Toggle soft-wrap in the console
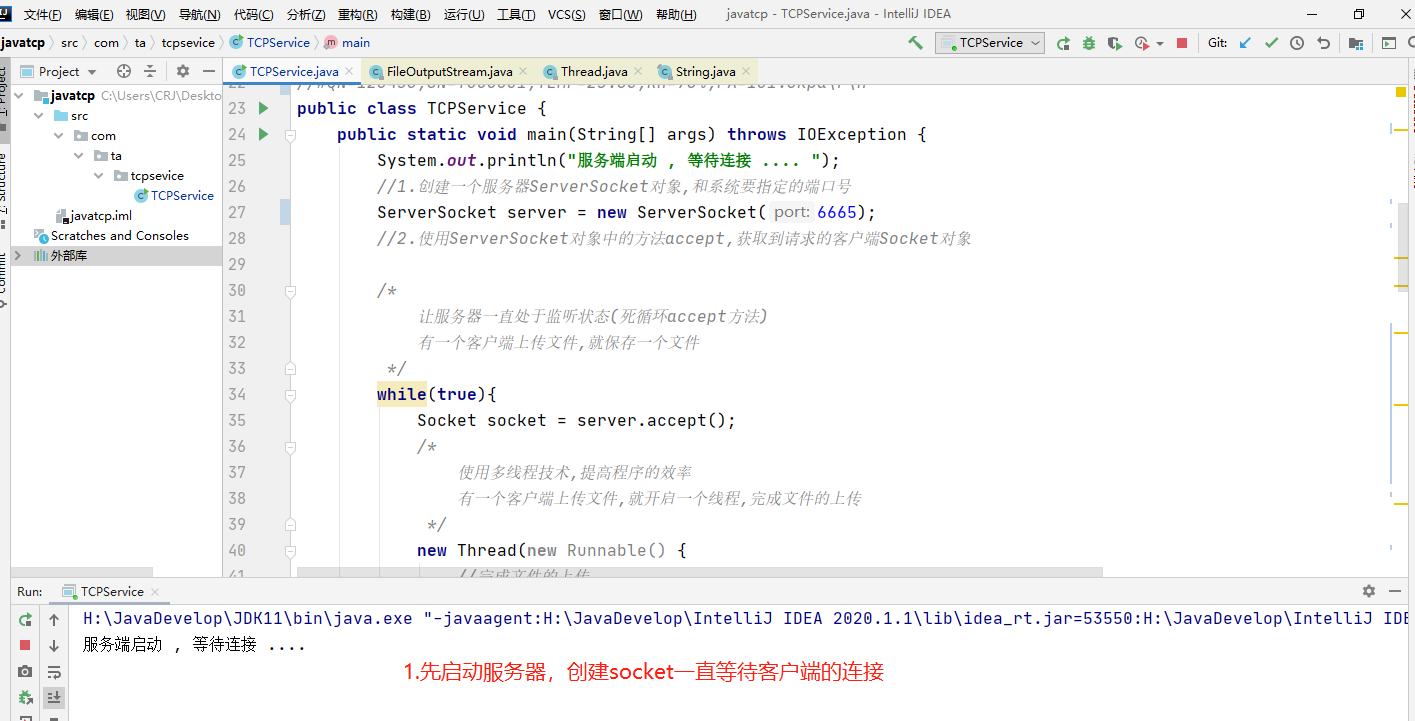 [x=53, y=672]
